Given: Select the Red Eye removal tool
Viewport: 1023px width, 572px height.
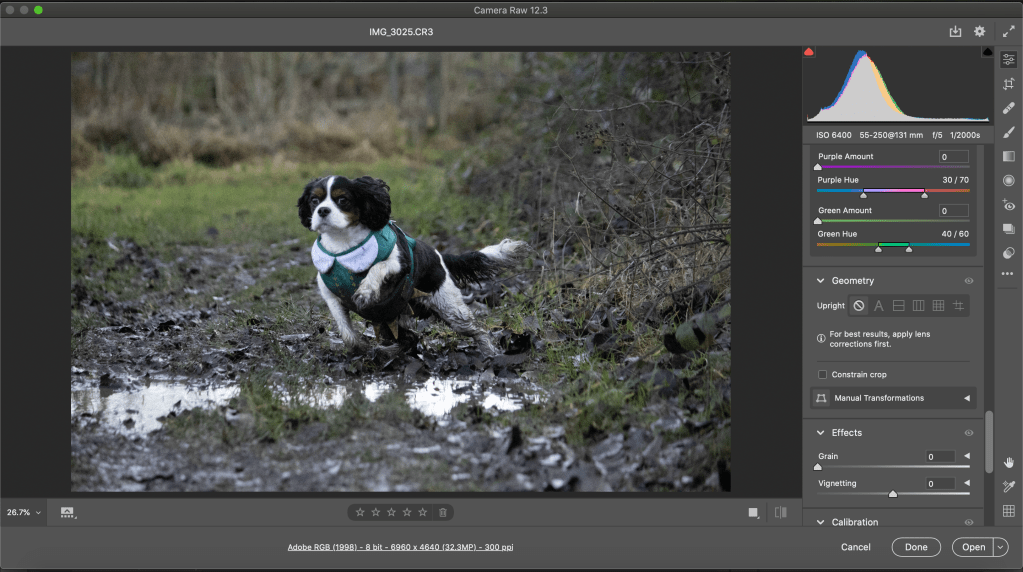Looking at the screenshot, I should click(1008, 205).
